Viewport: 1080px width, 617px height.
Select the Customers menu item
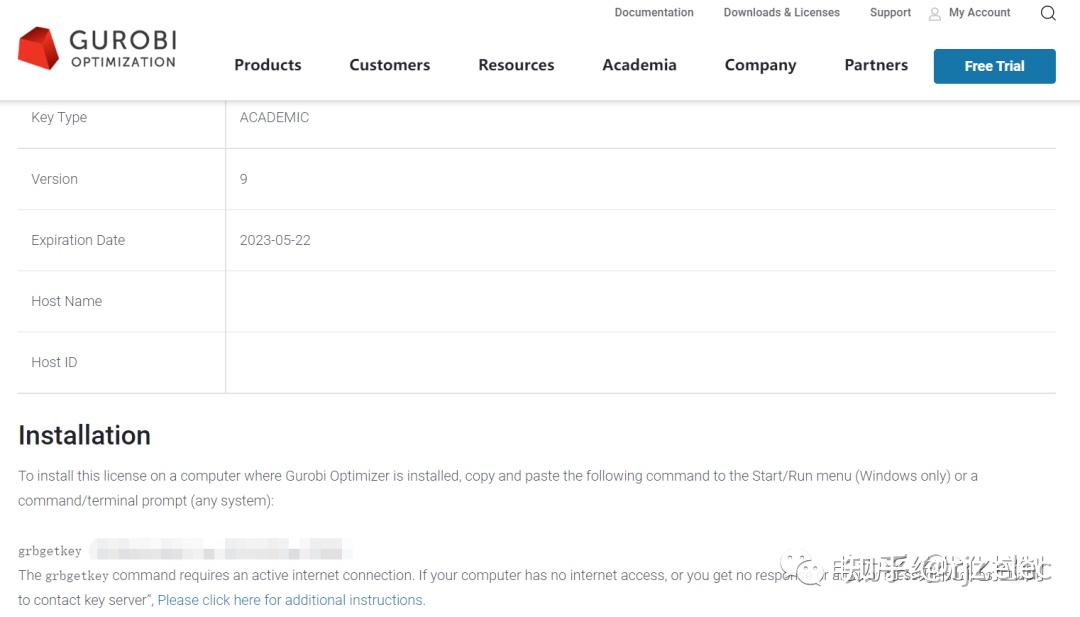click(389, 65)
